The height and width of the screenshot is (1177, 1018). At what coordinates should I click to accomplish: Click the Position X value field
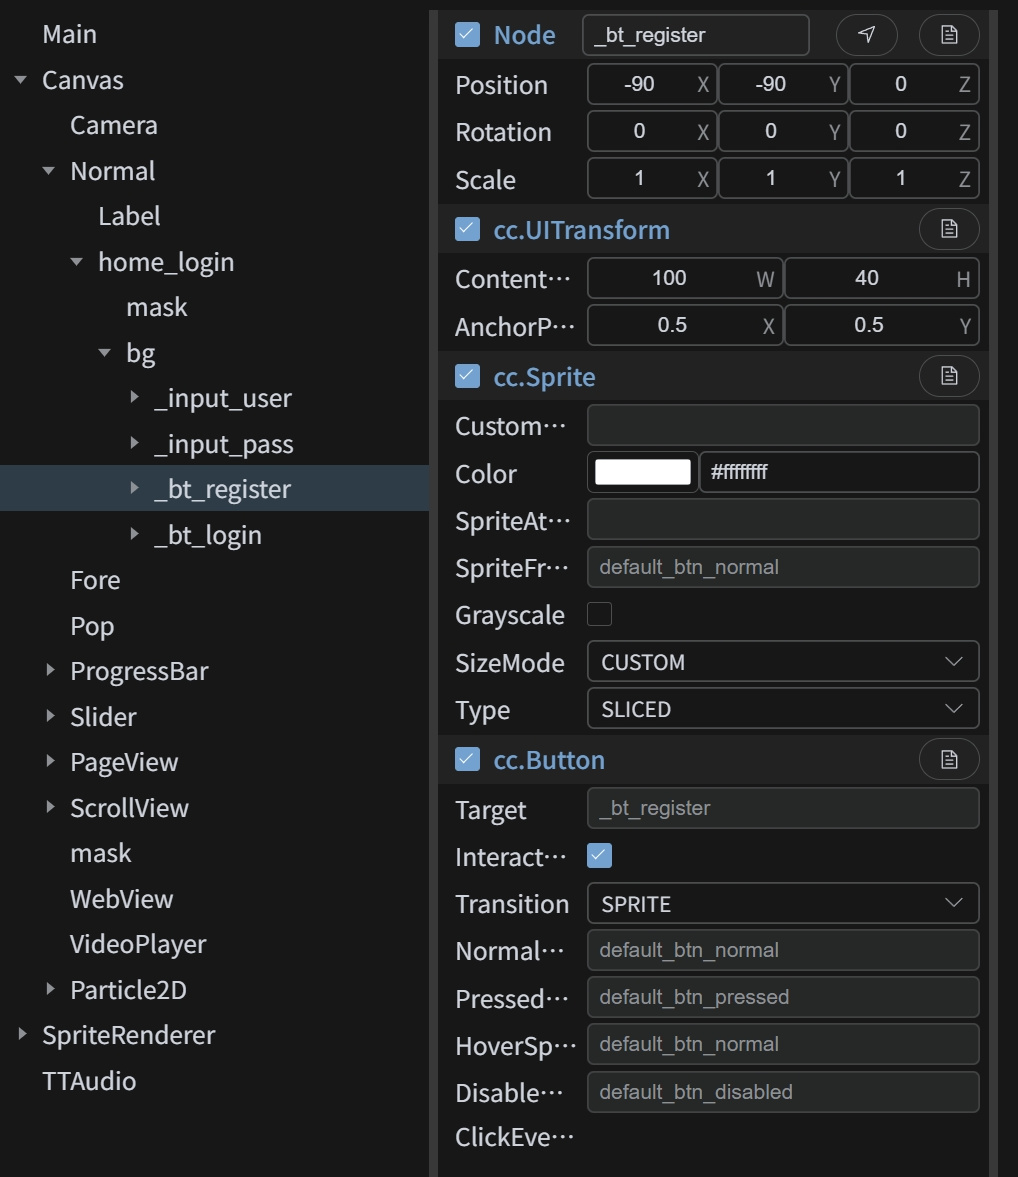pos(640,85)
